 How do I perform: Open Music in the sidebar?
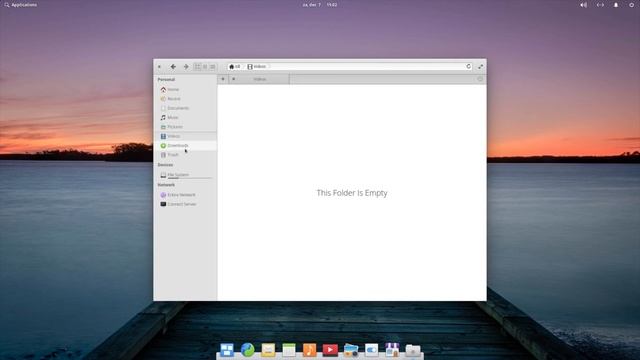(186, 118)
